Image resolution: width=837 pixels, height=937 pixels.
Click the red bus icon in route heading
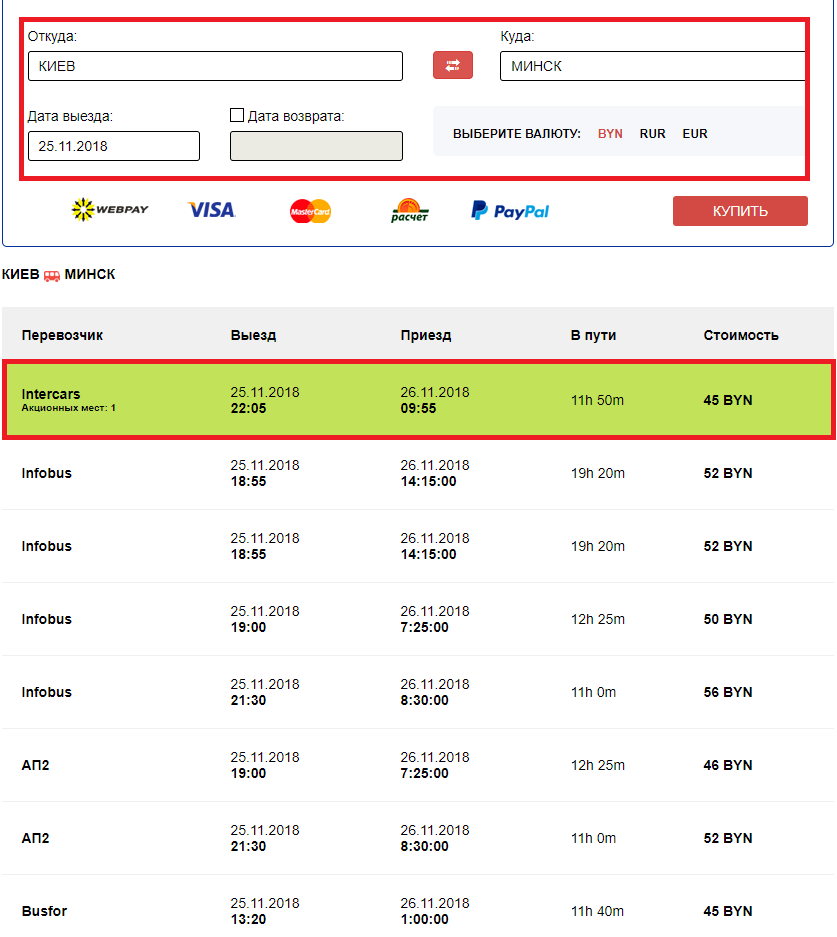coord(52,275)
